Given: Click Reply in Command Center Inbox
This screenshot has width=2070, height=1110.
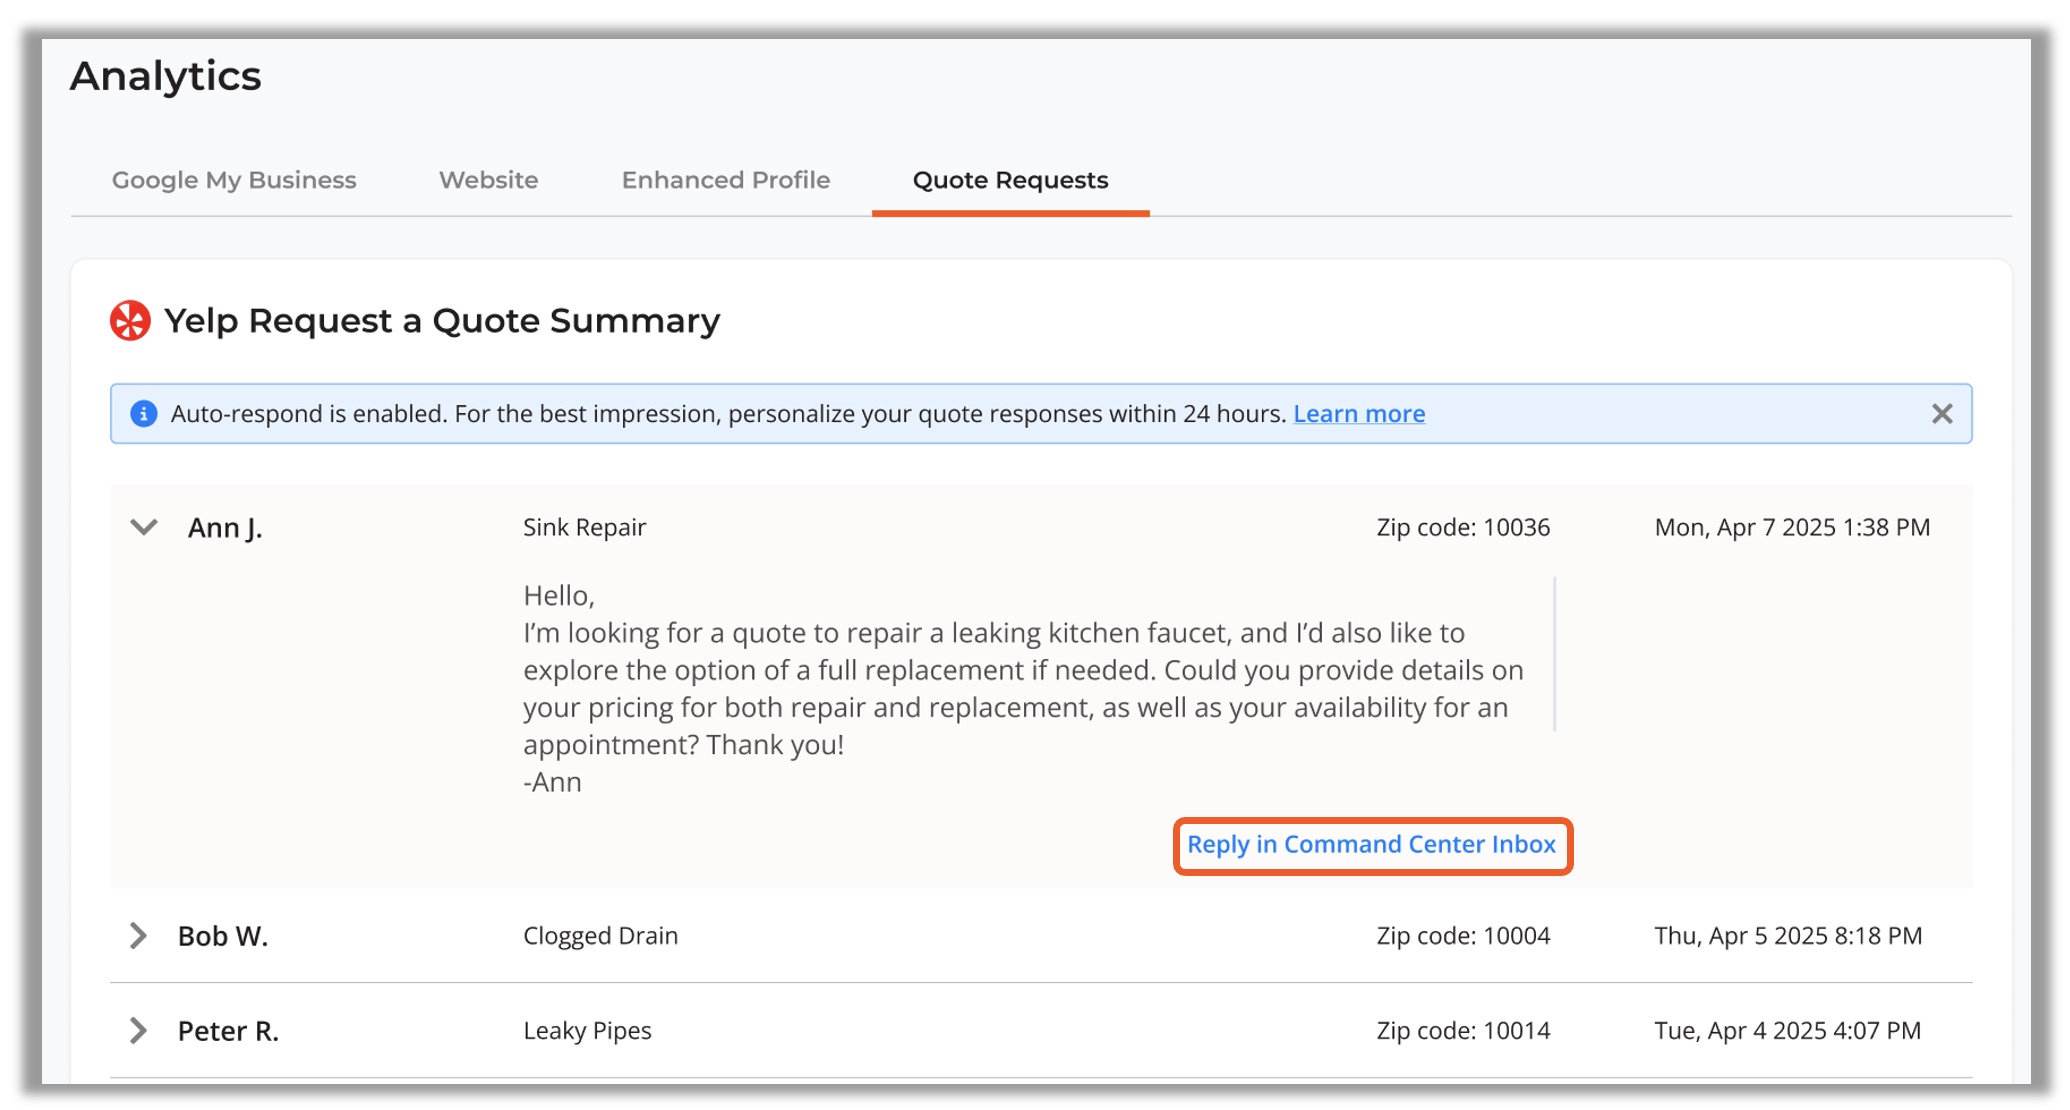Looking at the screenshot, I should [x=1372, y=845].
